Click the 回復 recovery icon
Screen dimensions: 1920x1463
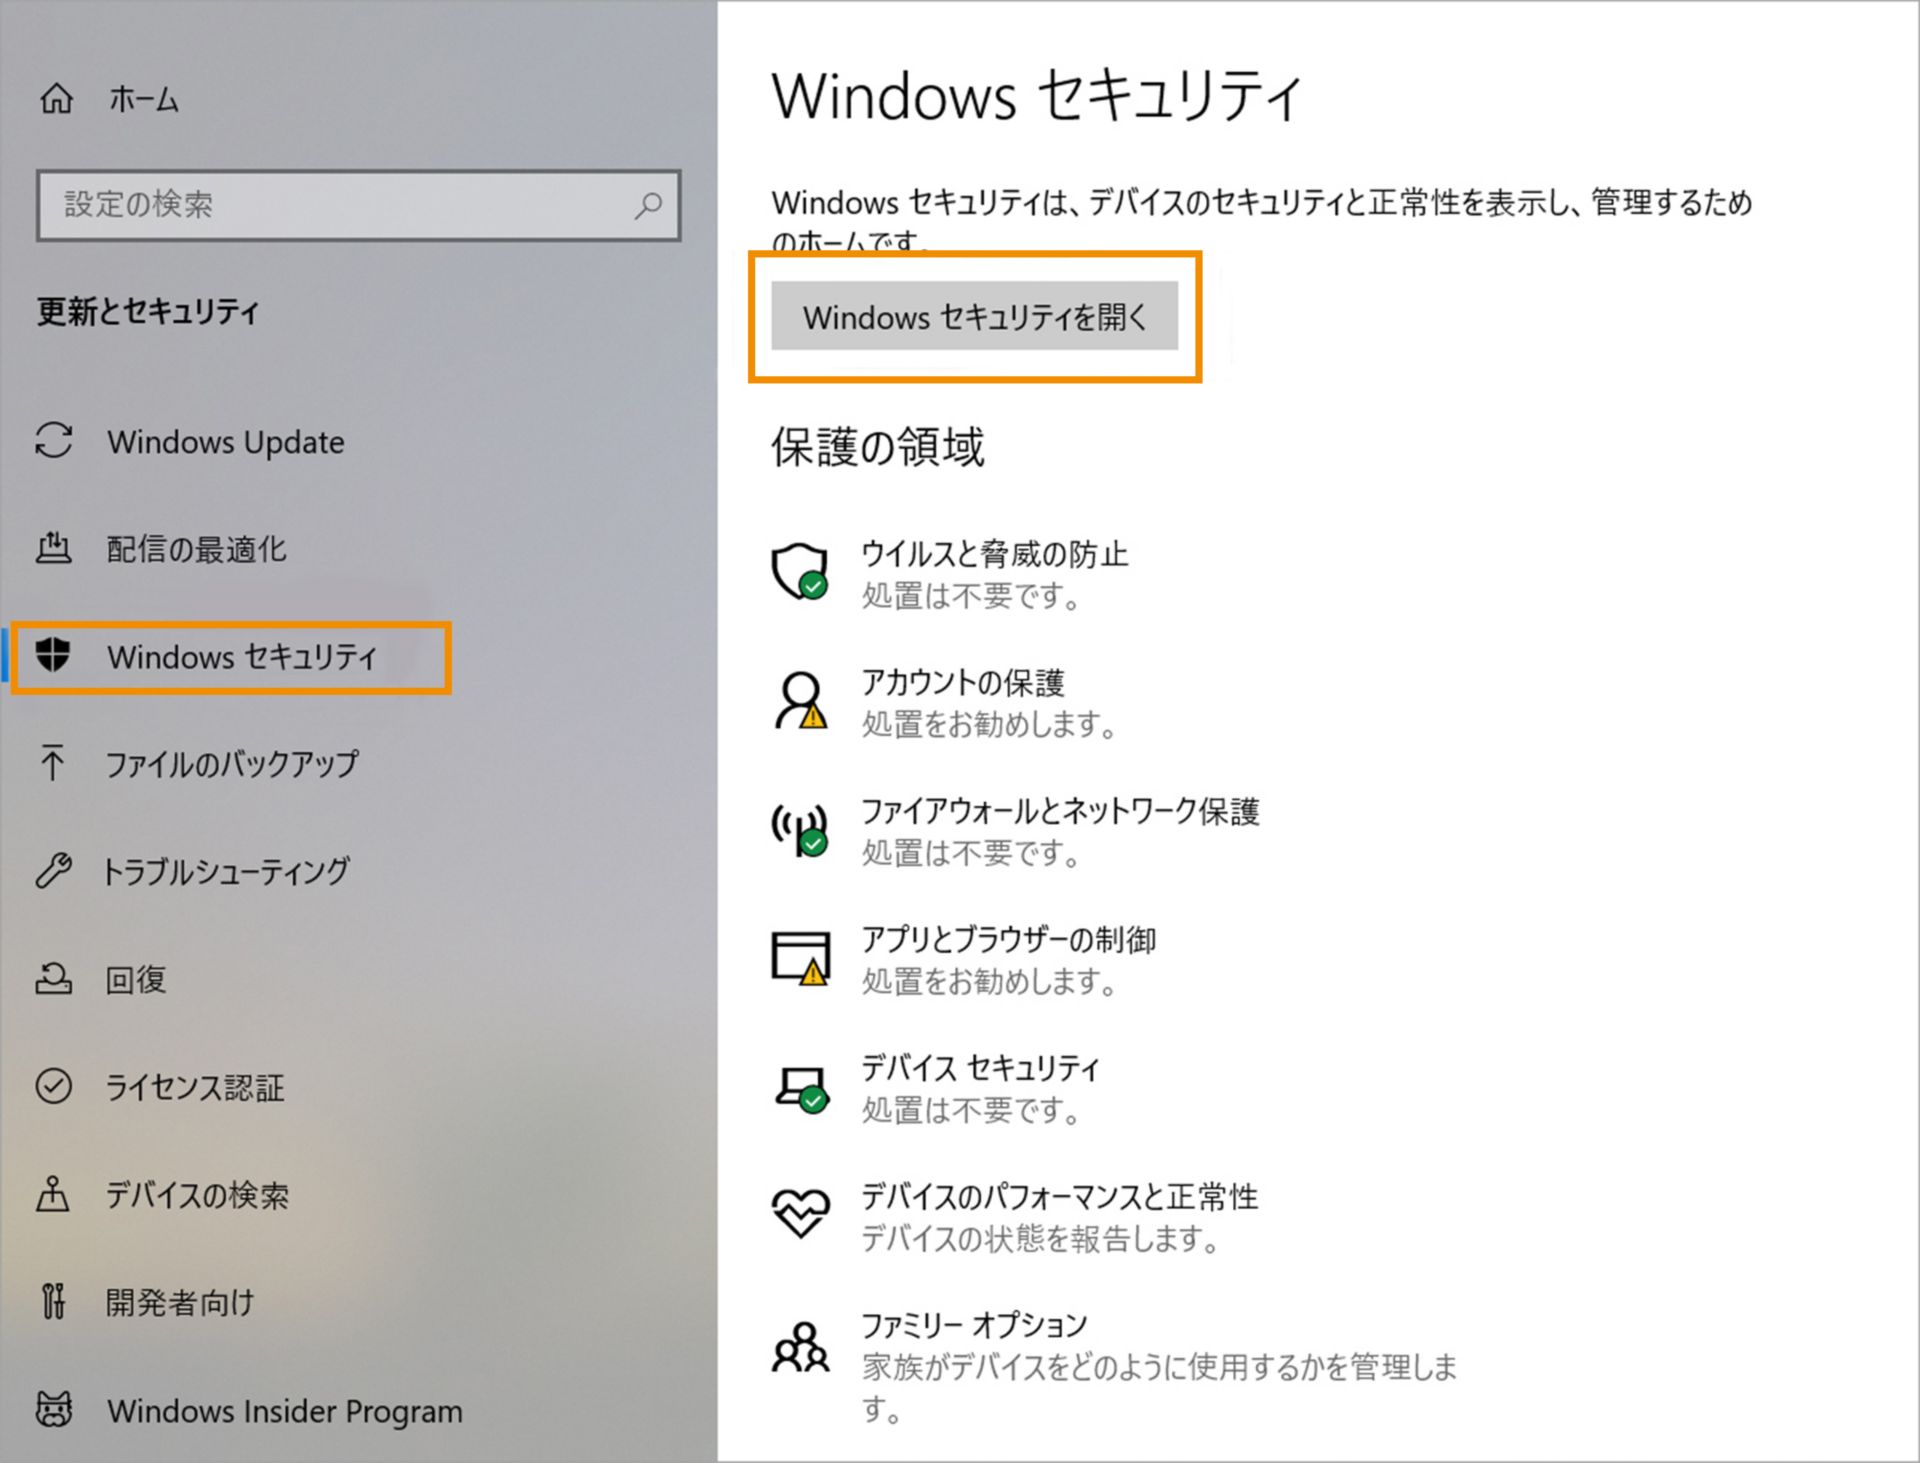point(54,979)
